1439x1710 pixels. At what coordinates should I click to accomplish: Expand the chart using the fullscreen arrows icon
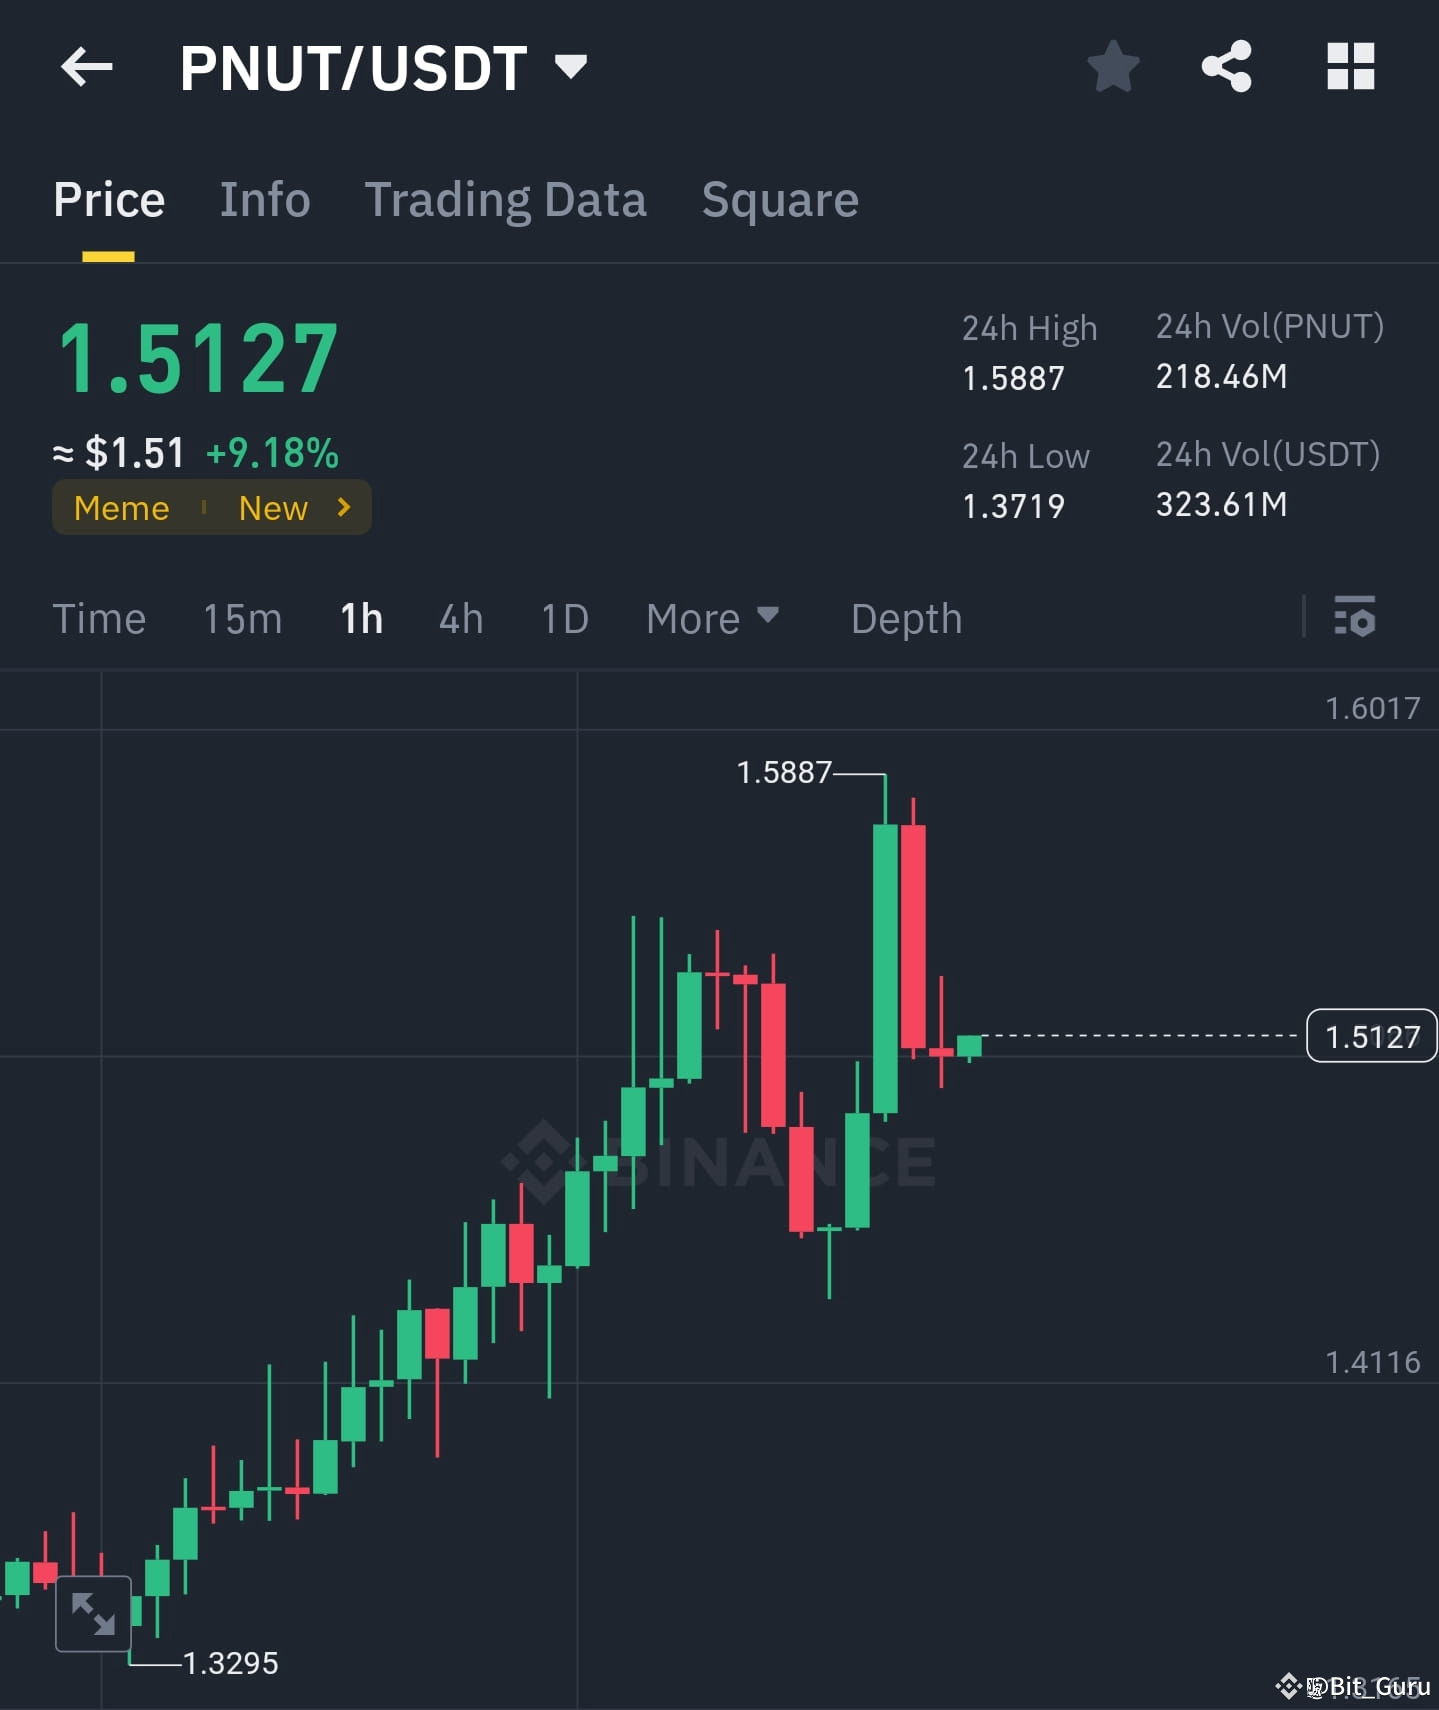point(92,1613)
